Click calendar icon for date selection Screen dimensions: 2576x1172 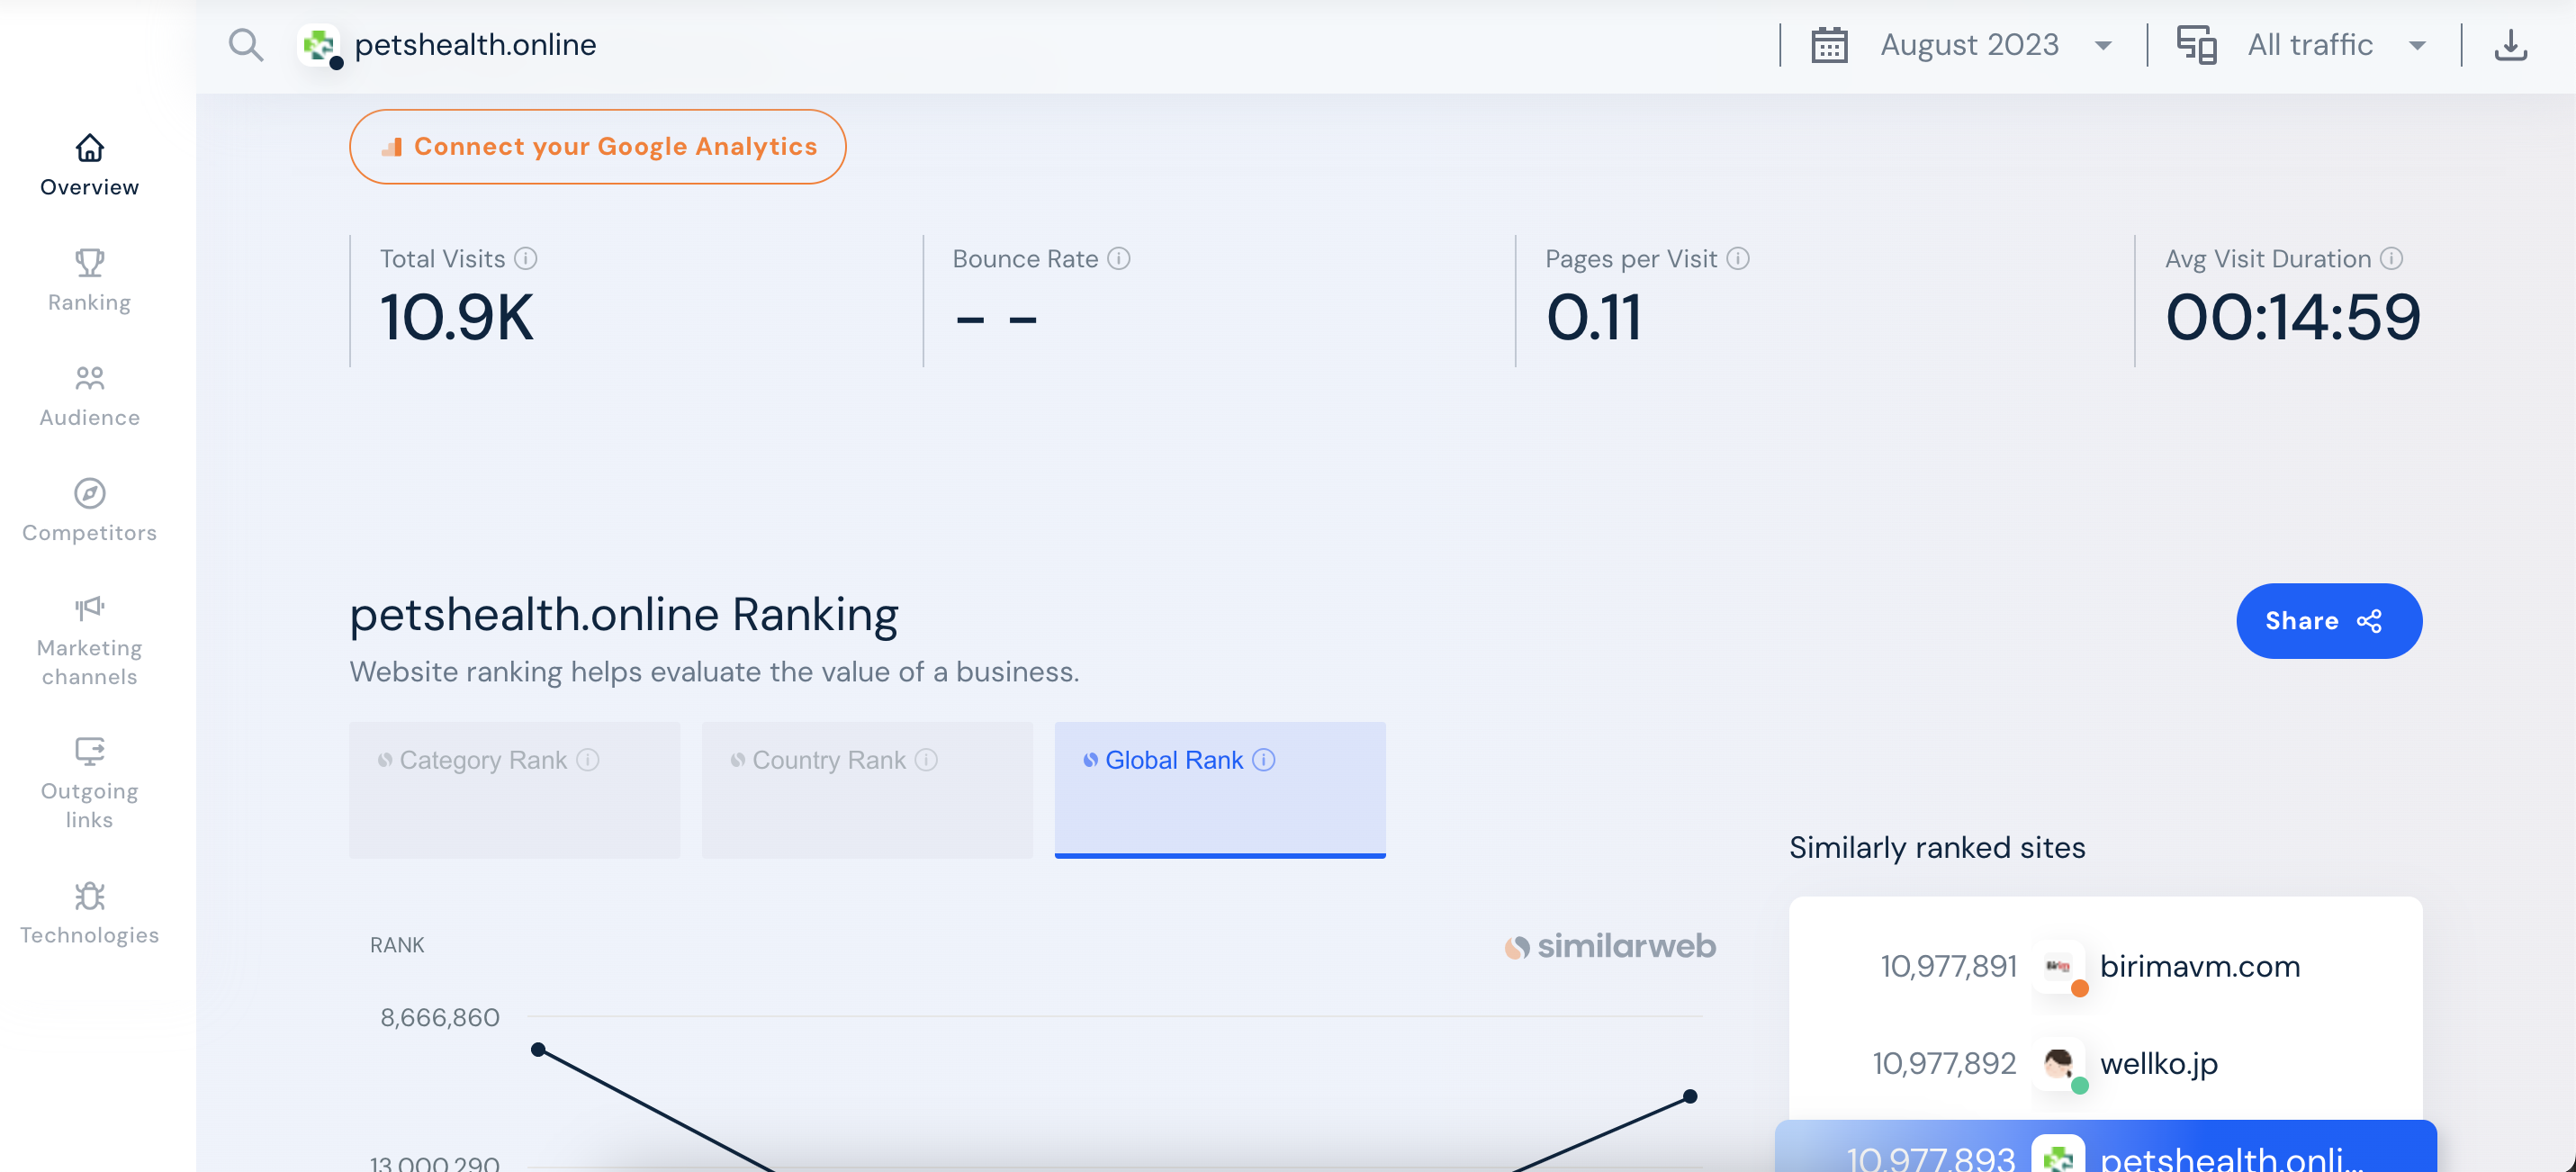click(x=1829, y=45)
